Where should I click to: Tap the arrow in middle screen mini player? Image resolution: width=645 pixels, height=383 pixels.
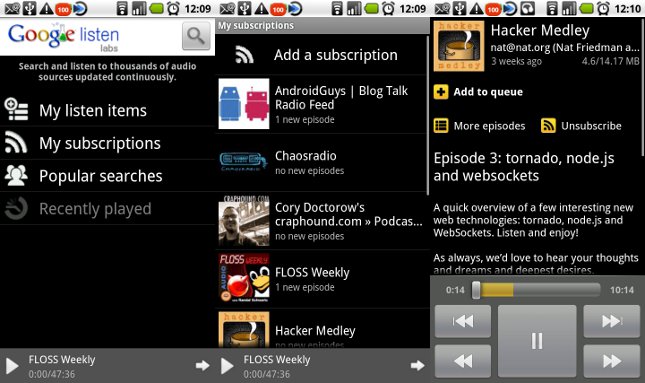(418, 365)
